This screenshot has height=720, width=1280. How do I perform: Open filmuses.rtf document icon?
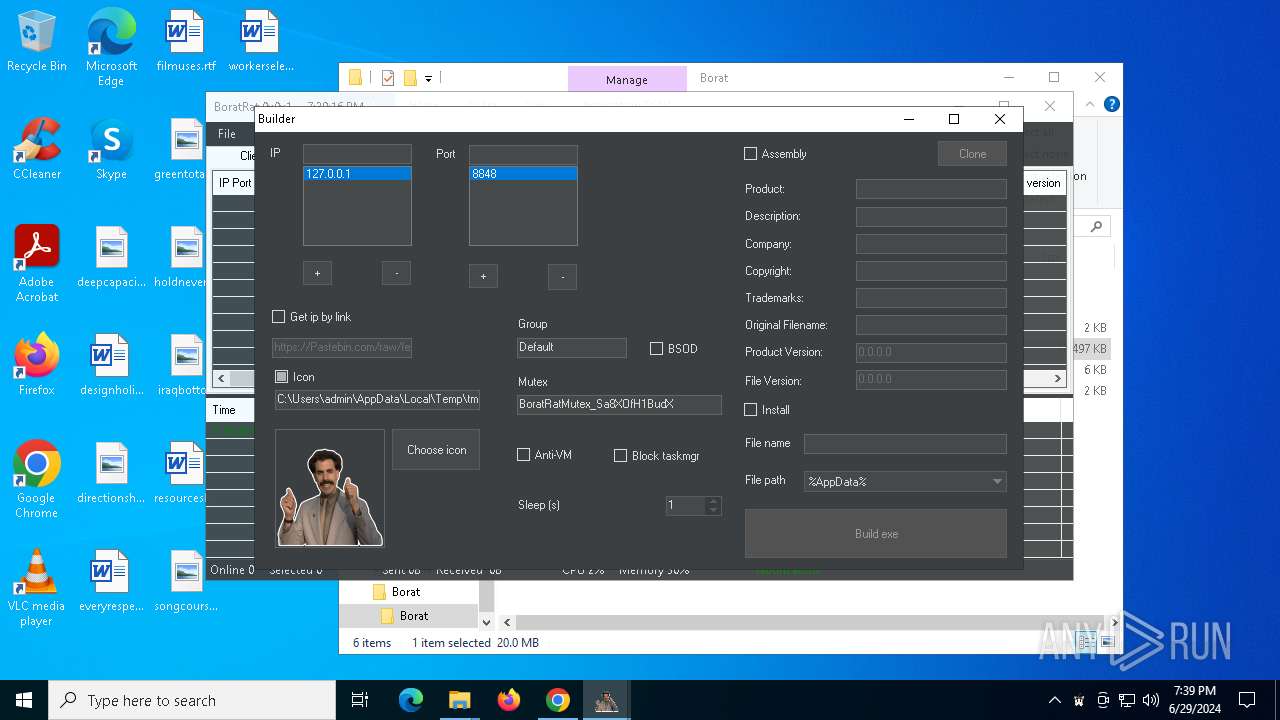[x=186, y=42]
